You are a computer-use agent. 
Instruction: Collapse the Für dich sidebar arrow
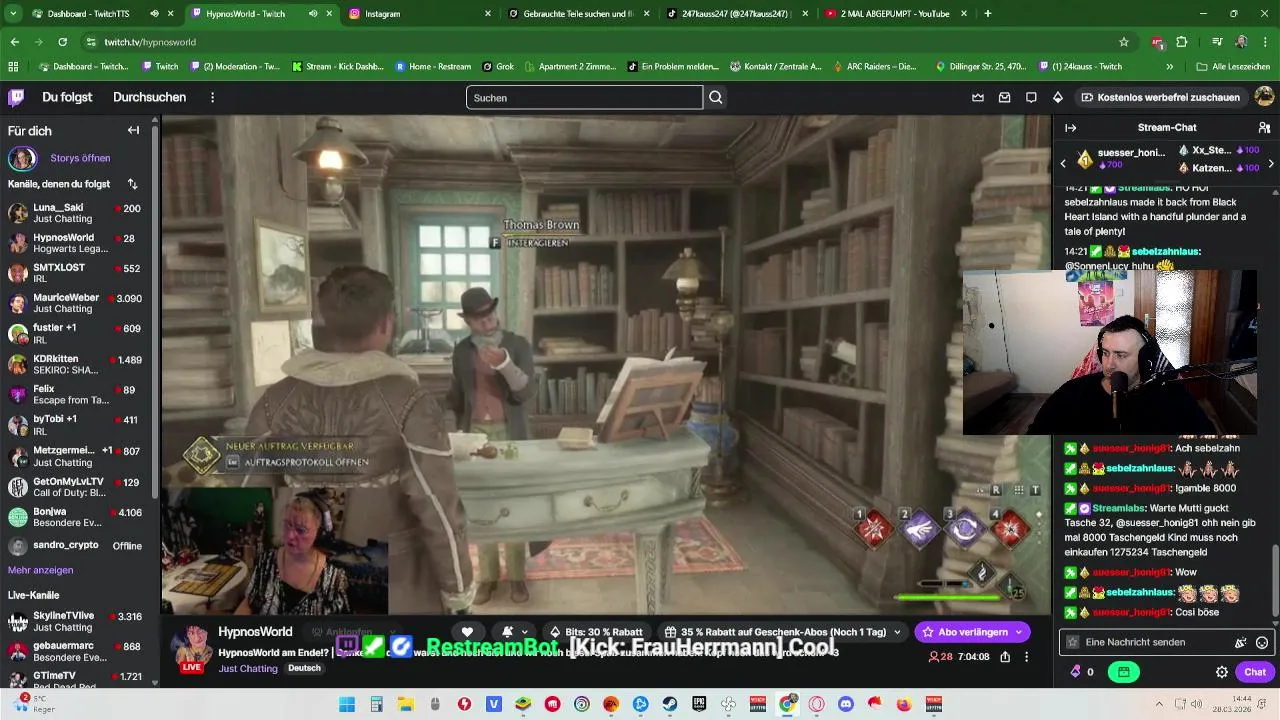[133, 130]
